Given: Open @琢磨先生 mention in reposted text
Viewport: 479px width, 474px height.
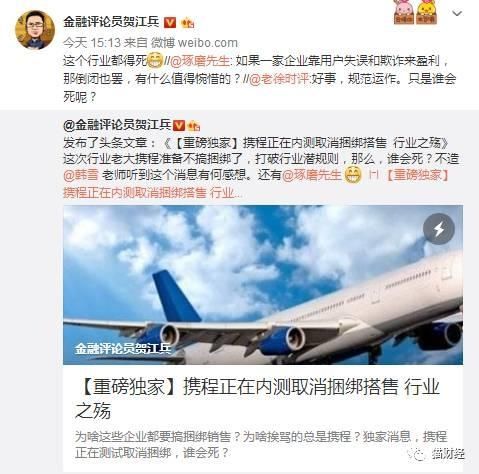Looking at the screenshot, I should coord(312,175).
